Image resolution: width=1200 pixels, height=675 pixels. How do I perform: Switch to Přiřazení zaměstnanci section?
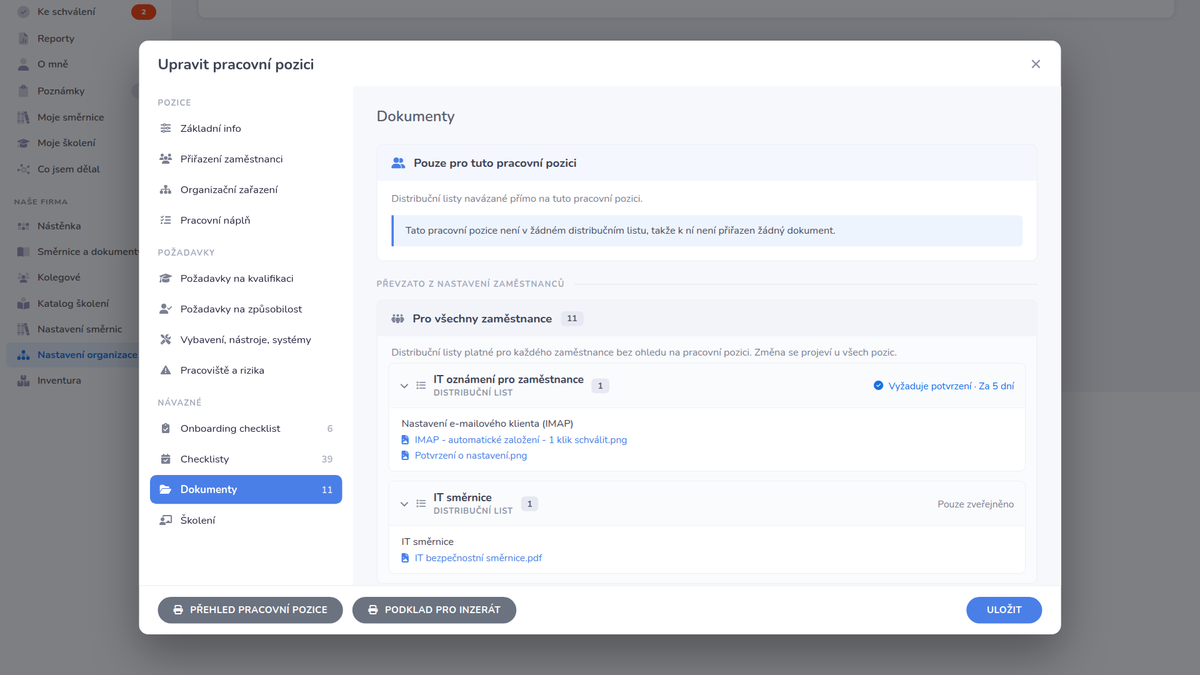coord(246,159)
